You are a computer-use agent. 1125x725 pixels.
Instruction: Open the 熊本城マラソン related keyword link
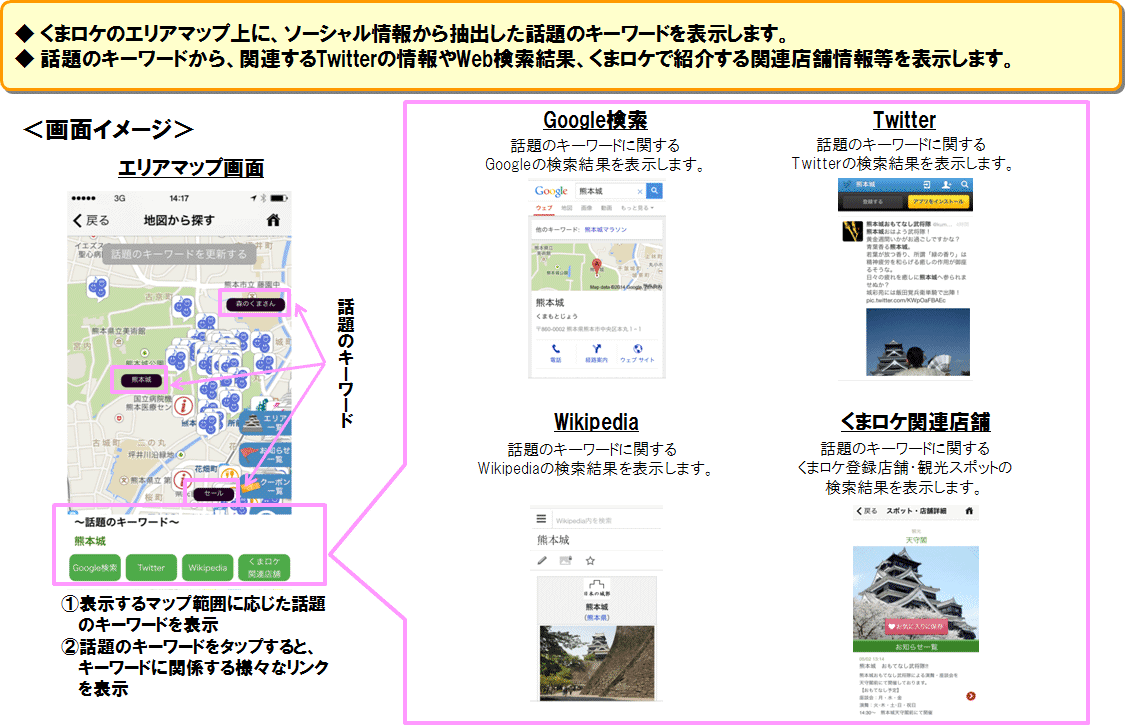pyautogui.click(x=605, y=230)
